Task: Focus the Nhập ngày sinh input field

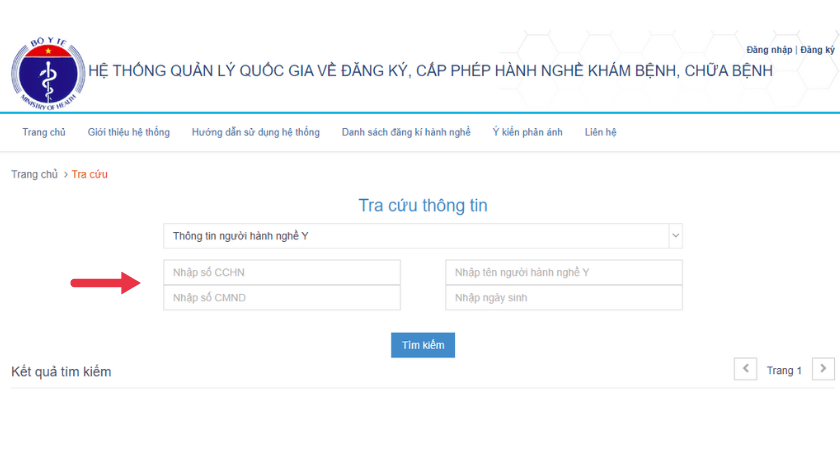Action: point(564,298)
